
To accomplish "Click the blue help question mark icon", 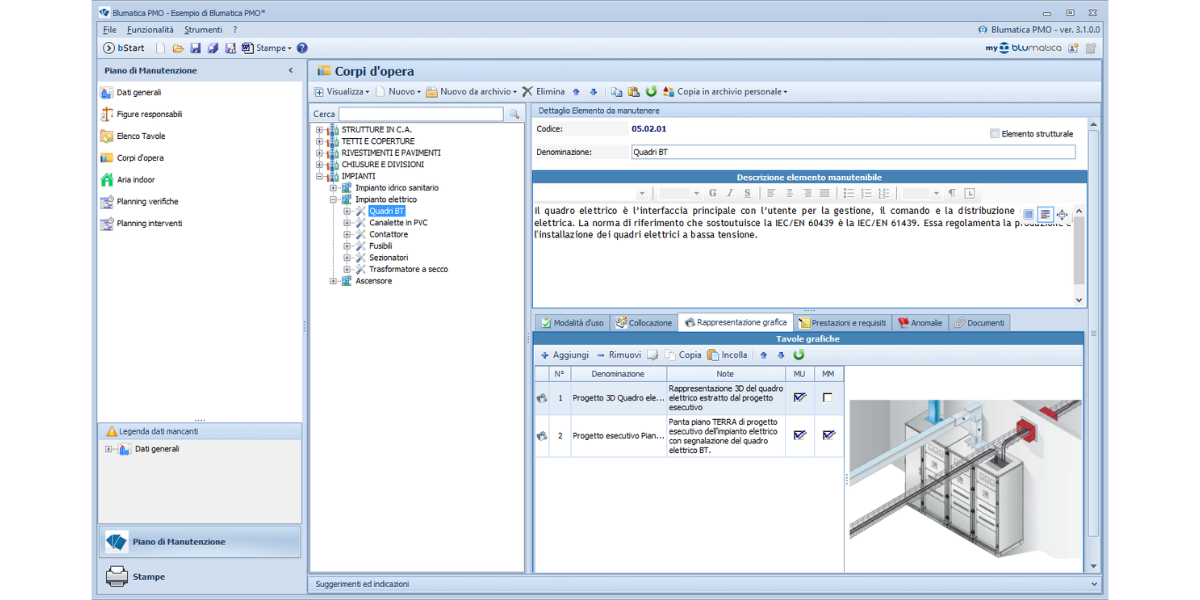I will tap(302, 48).
